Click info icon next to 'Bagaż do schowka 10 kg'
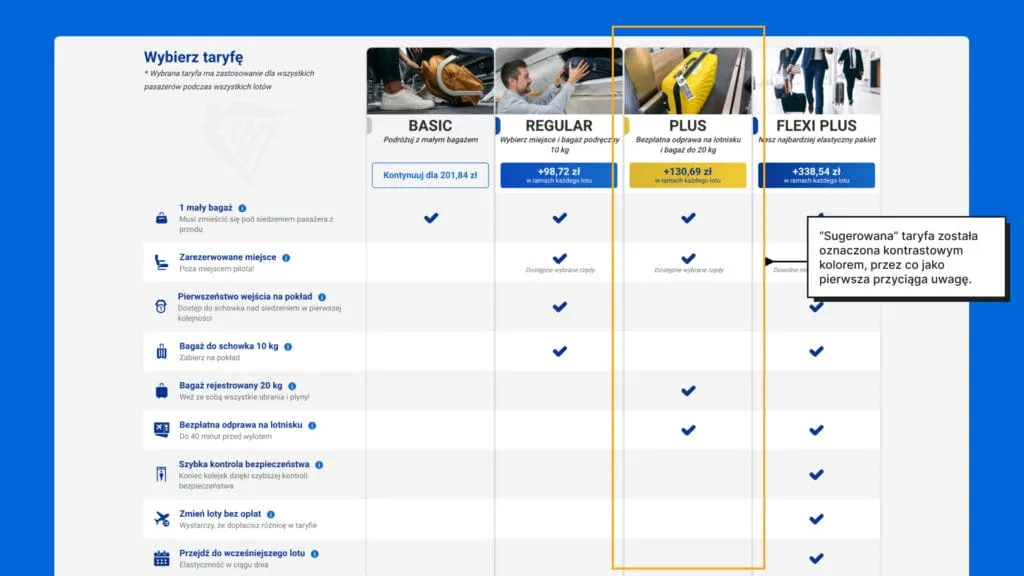The width and height of the screenshot is (1024, 576). (x=288, y=346)
